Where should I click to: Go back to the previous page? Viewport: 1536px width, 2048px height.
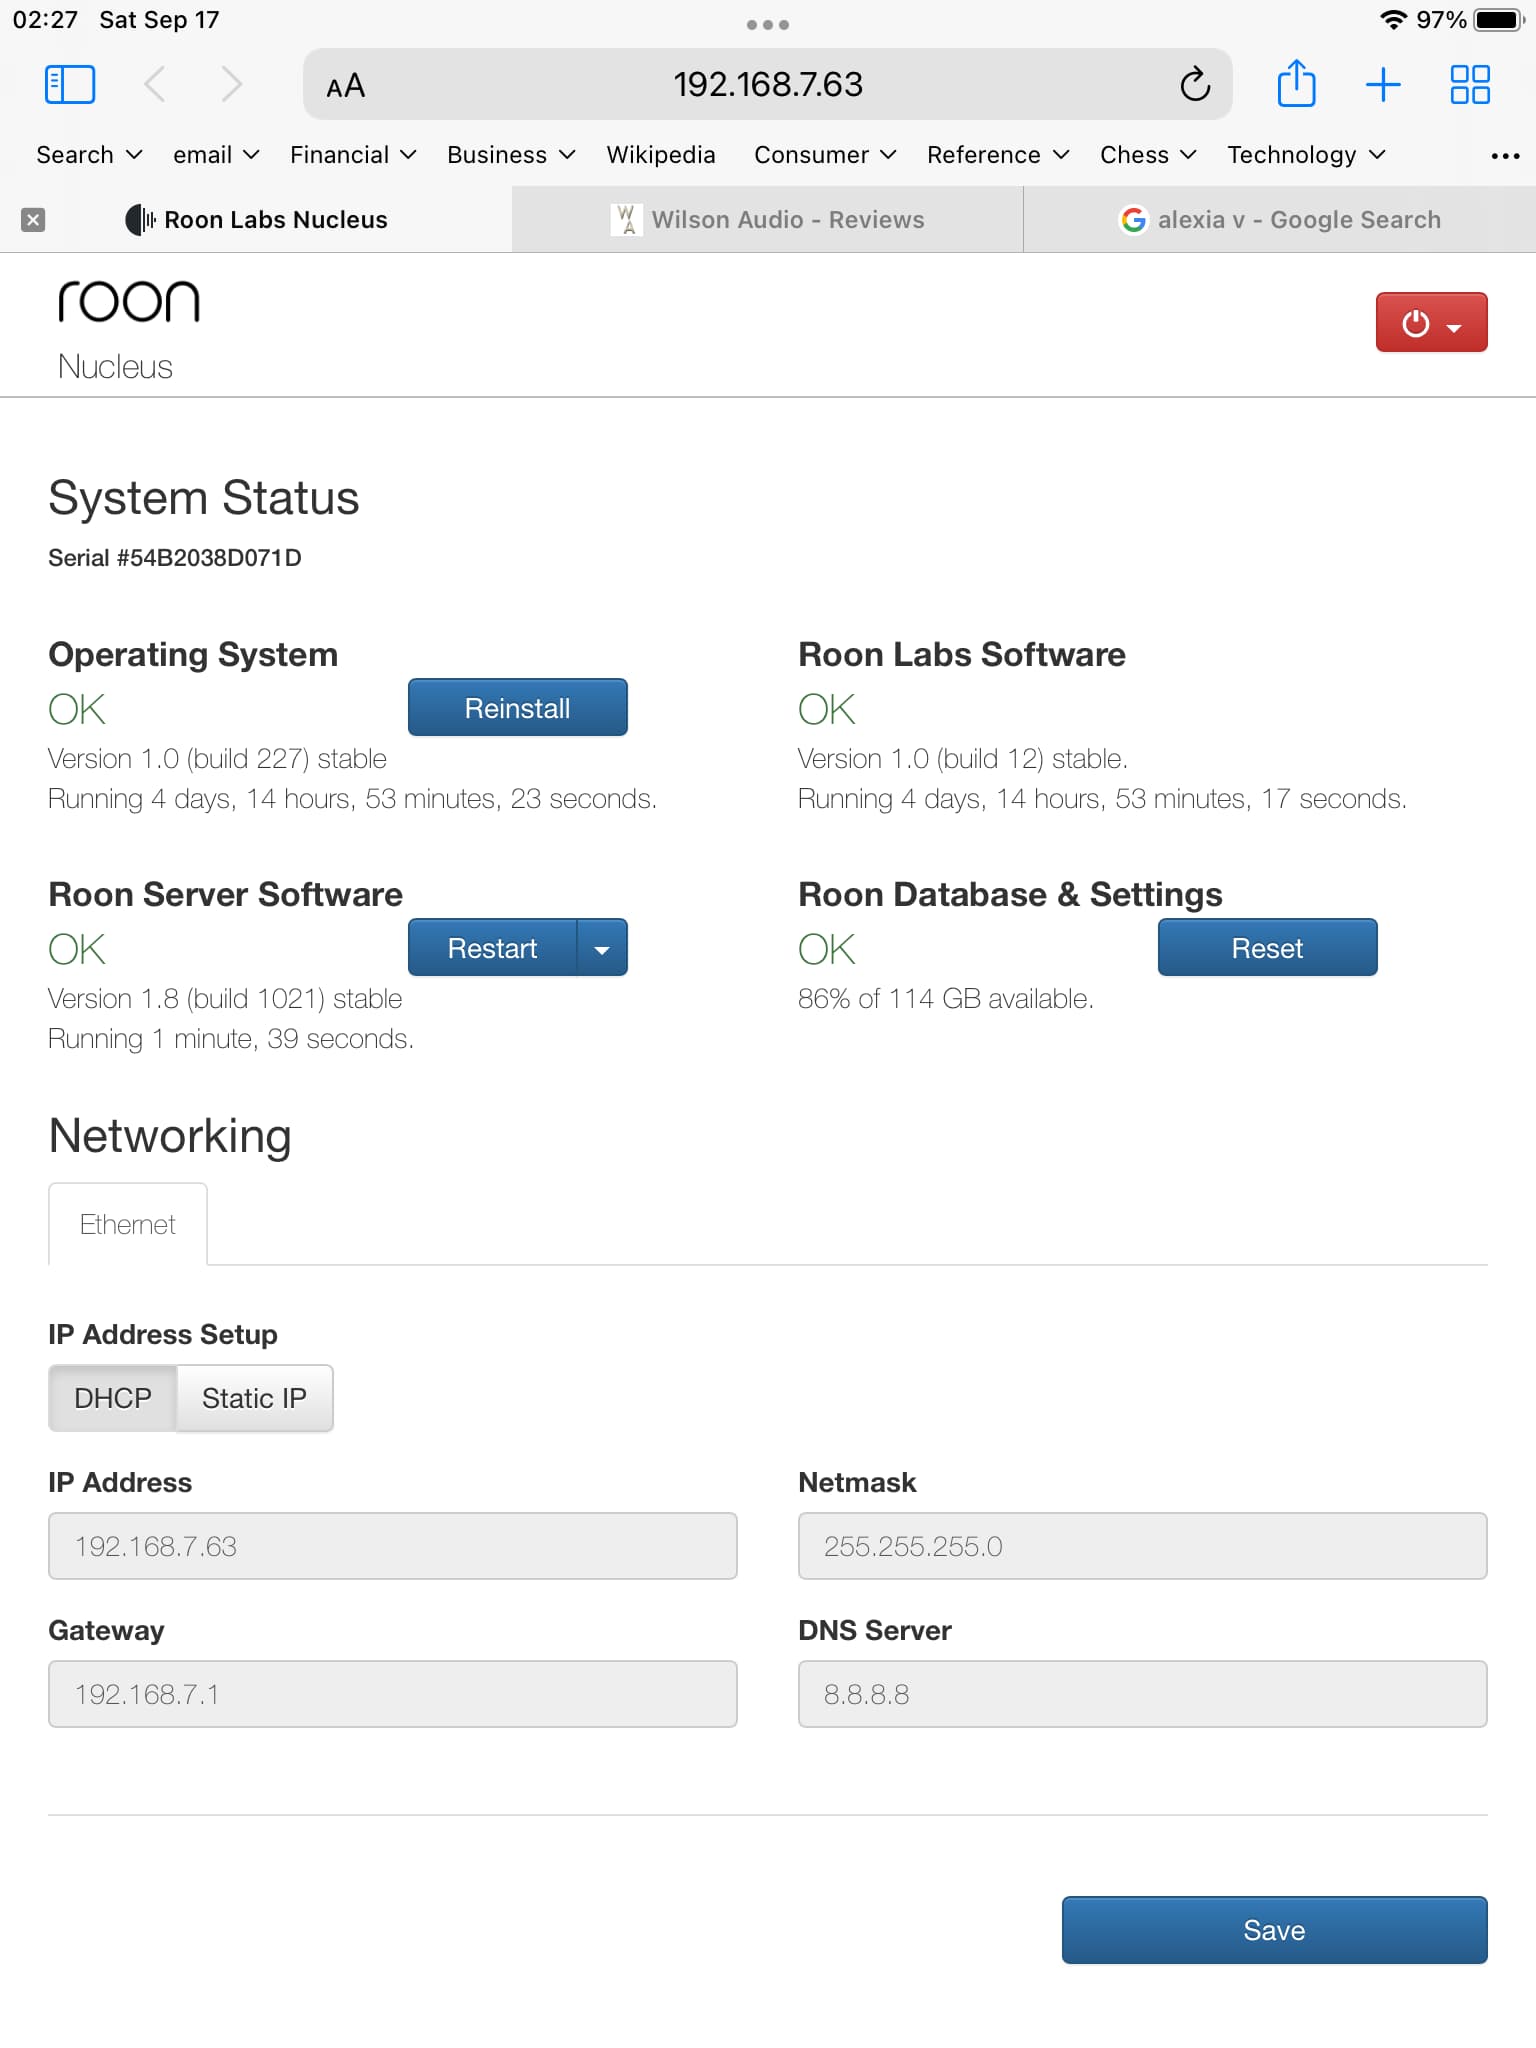click(155, 85)
